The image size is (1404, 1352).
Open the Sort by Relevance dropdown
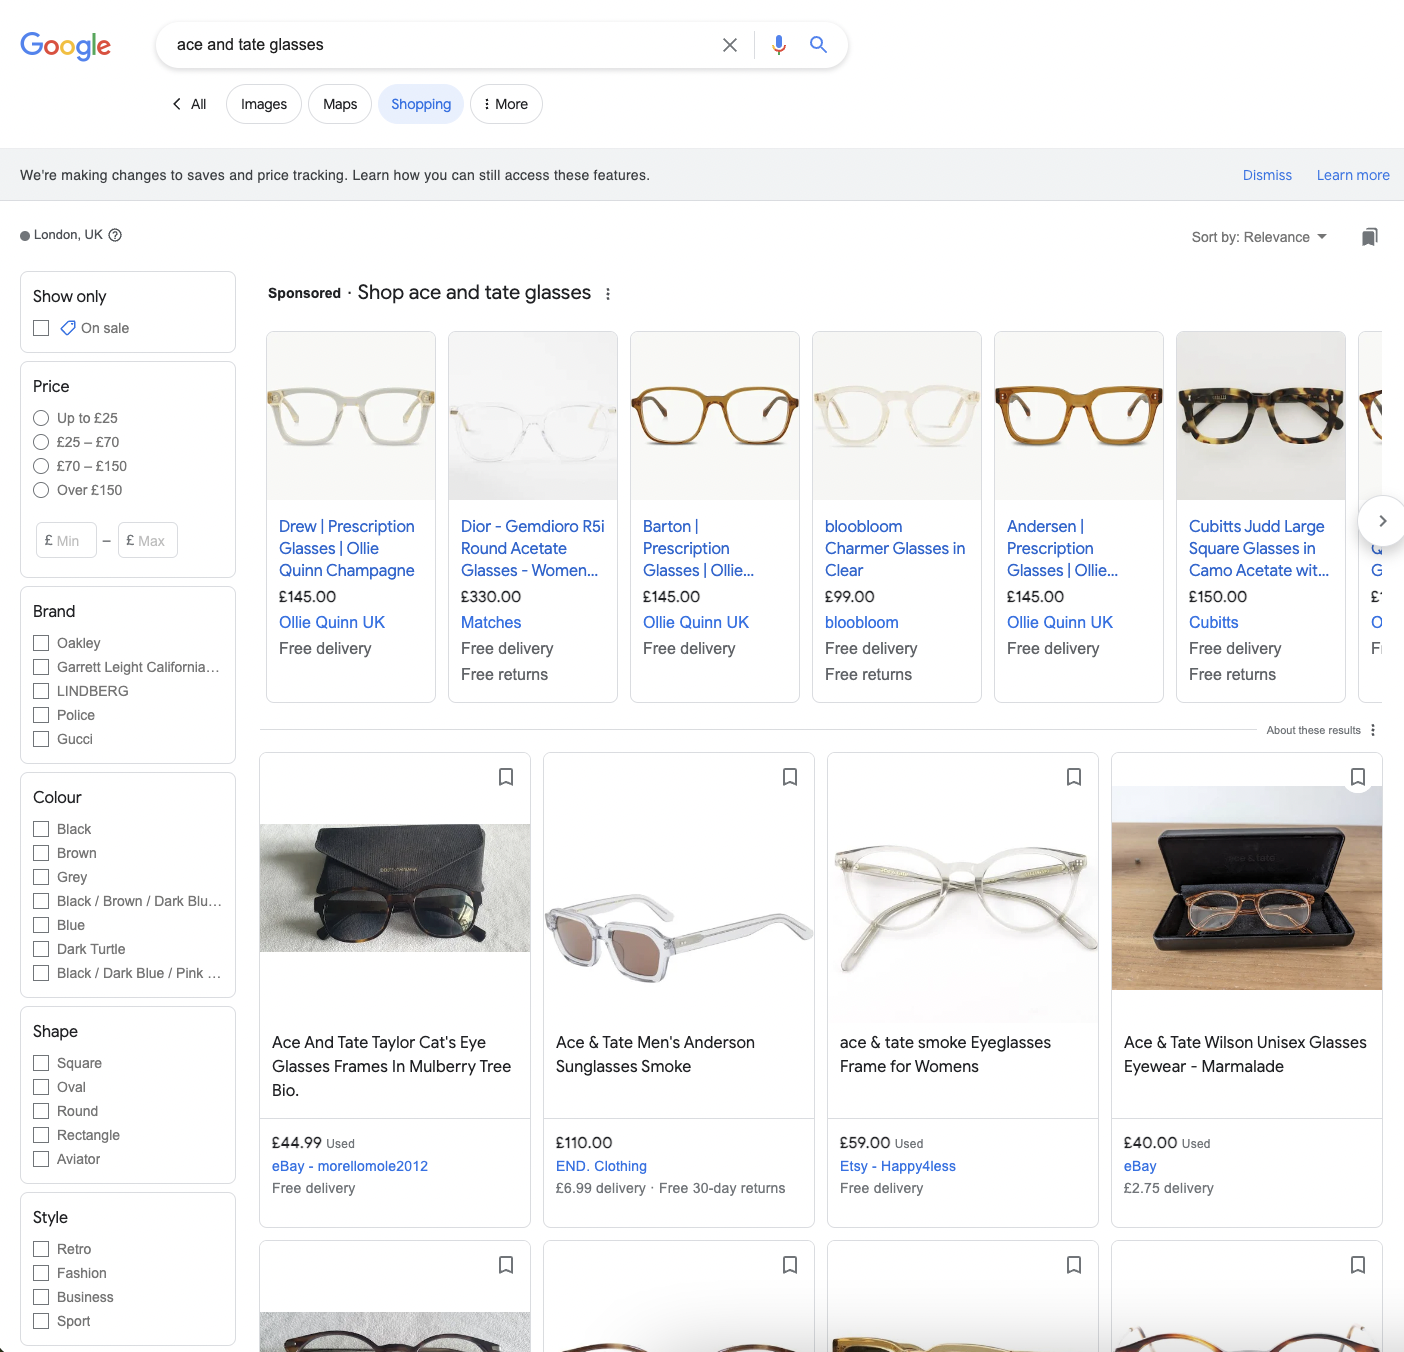(1259, 237)
